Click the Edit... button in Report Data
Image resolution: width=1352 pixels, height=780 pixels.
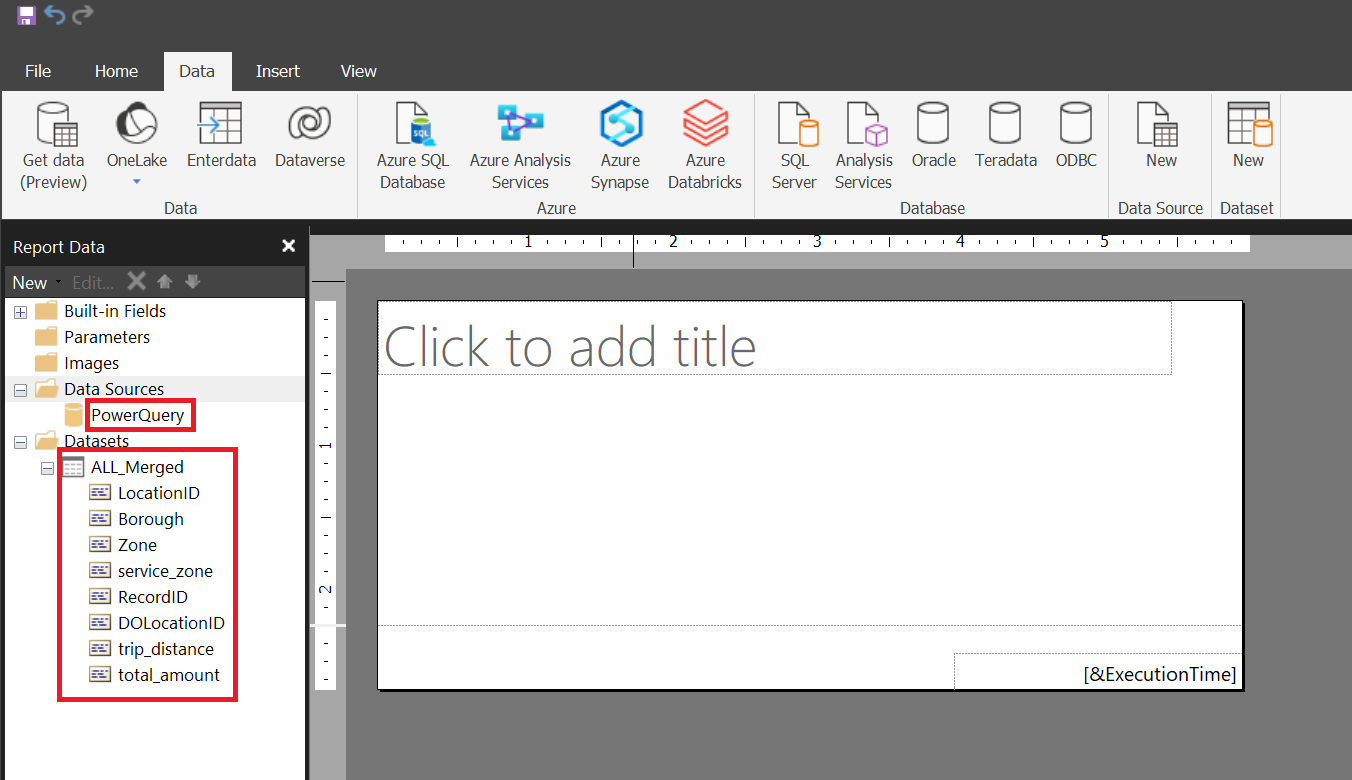tap(93, 283)
